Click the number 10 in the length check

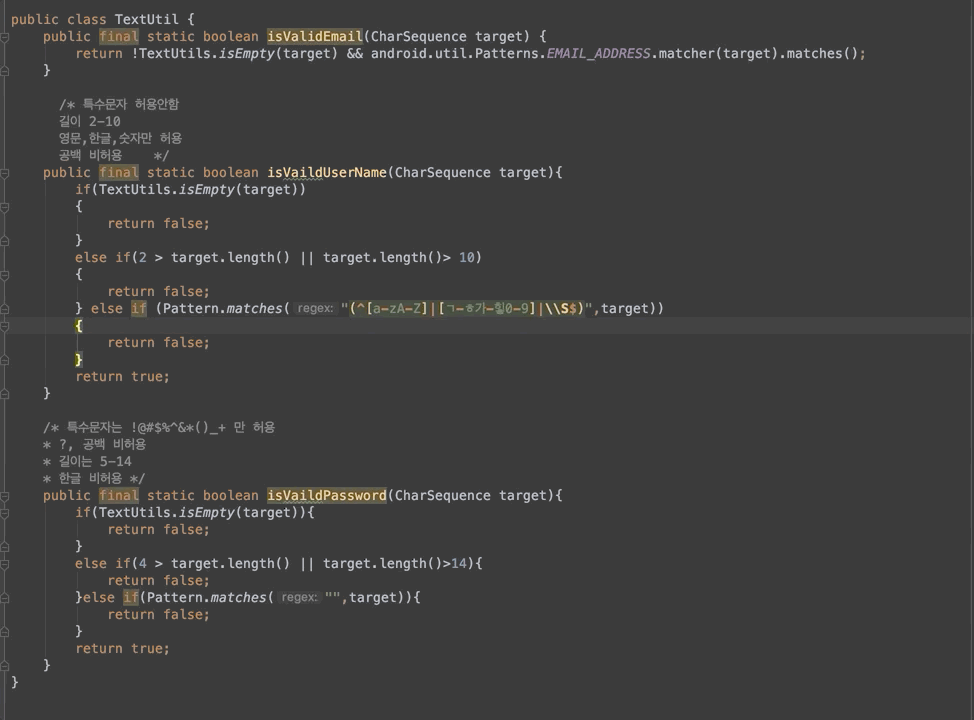[467, 257]
